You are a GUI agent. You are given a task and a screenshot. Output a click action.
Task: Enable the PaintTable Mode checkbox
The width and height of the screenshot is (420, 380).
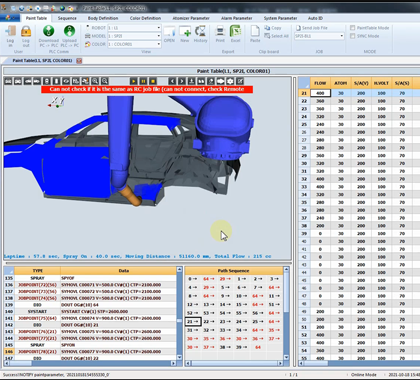click(x=352, y=28)
